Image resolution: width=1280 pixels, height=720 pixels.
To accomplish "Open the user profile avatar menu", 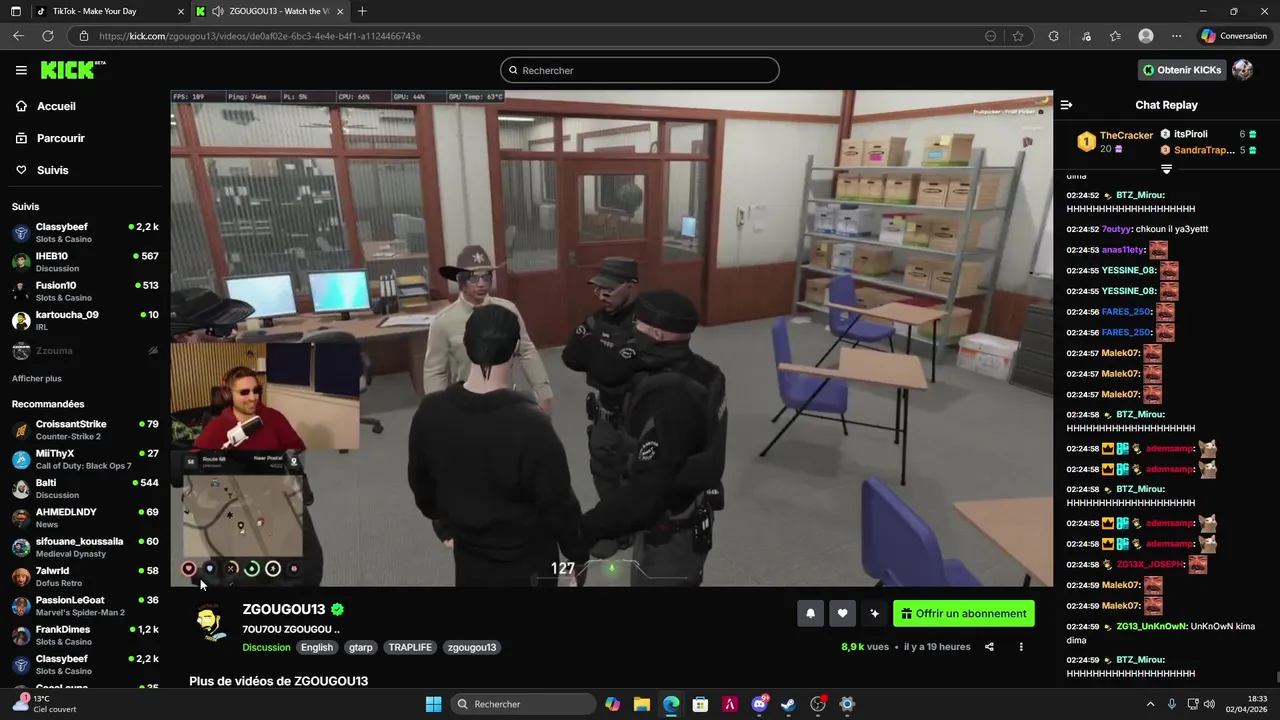I will click(1243, 70).
